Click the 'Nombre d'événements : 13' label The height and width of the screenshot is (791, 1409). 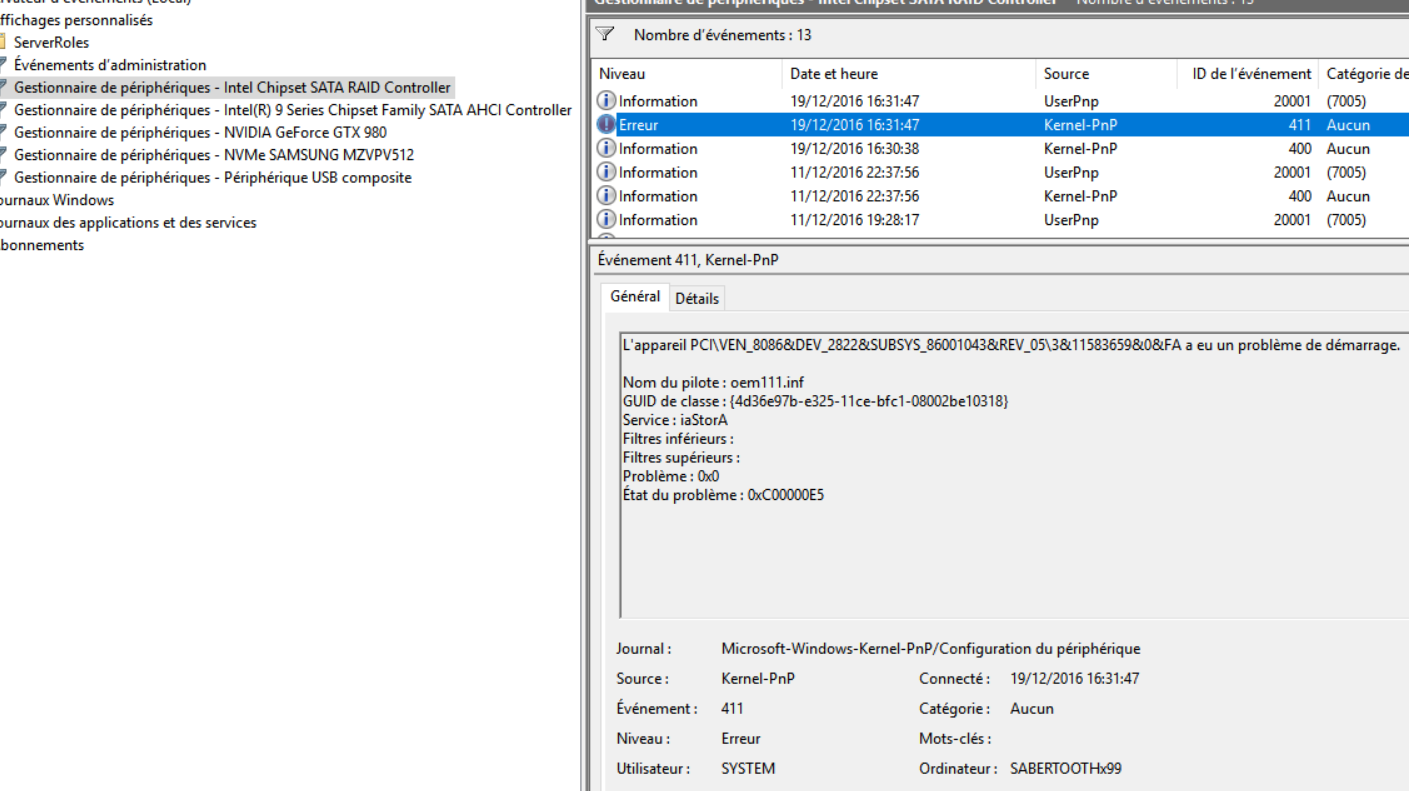coord(722,35)
